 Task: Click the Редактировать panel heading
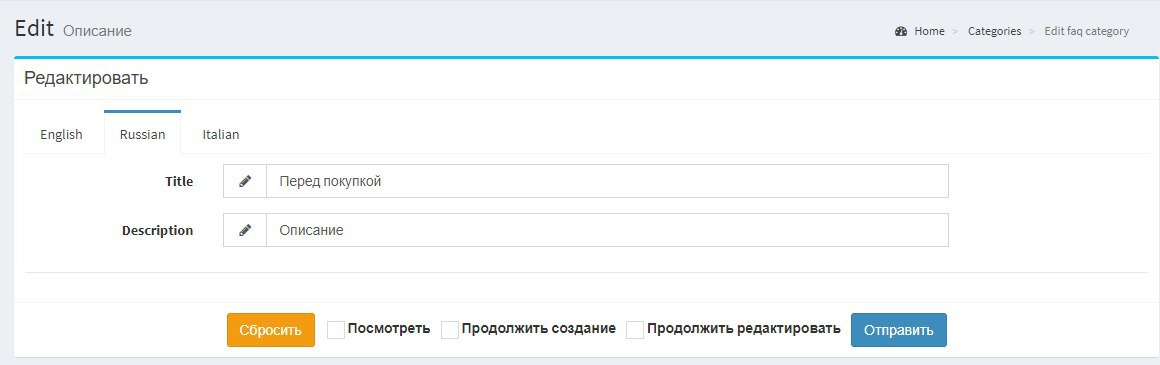point(87,78)
